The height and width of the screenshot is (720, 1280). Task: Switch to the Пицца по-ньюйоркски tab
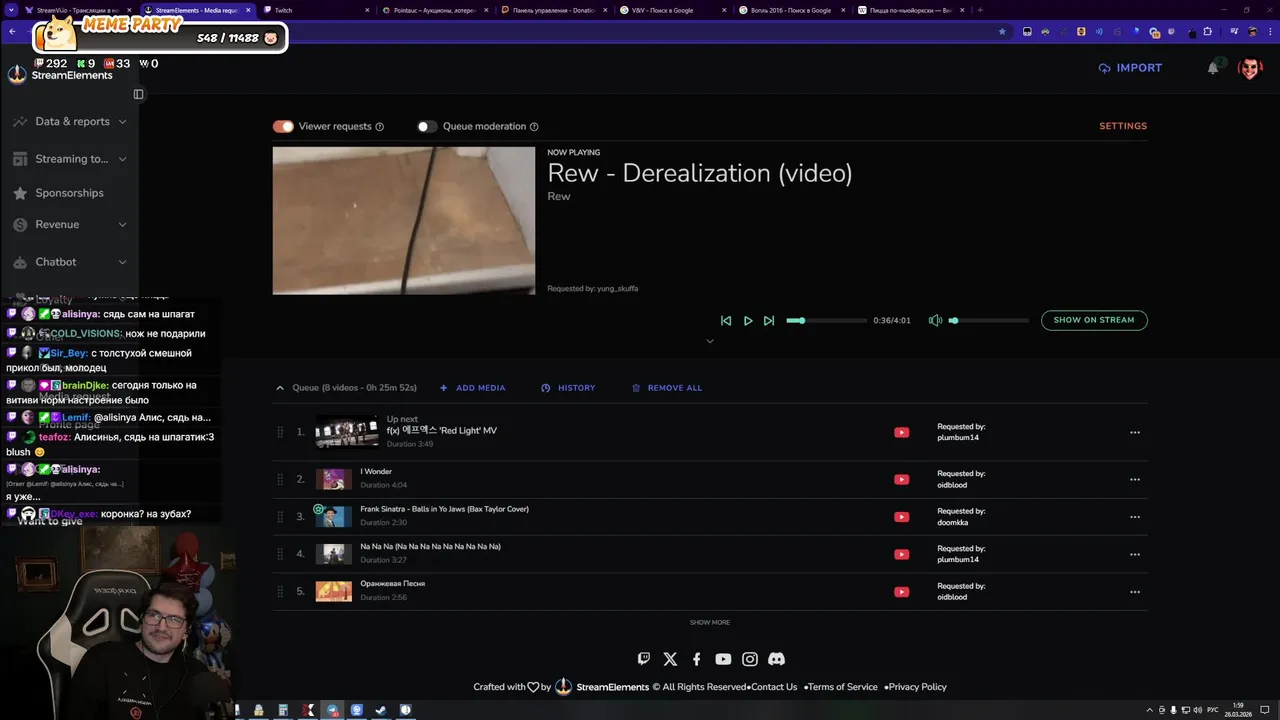(x=910, y=10)
